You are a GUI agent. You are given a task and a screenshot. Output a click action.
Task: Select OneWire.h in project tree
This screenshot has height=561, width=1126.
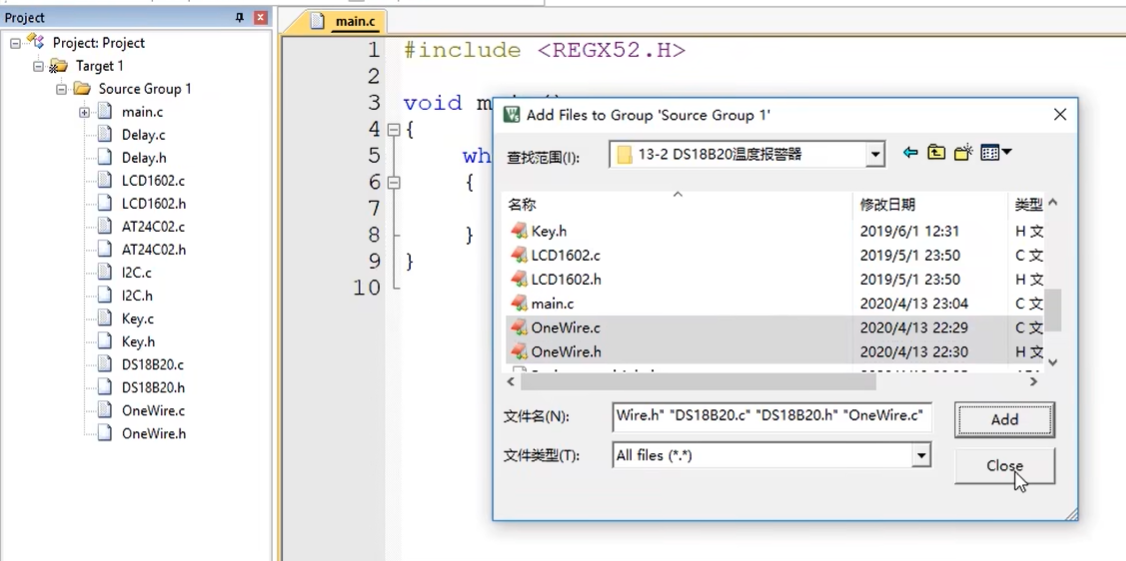point(154,434)
